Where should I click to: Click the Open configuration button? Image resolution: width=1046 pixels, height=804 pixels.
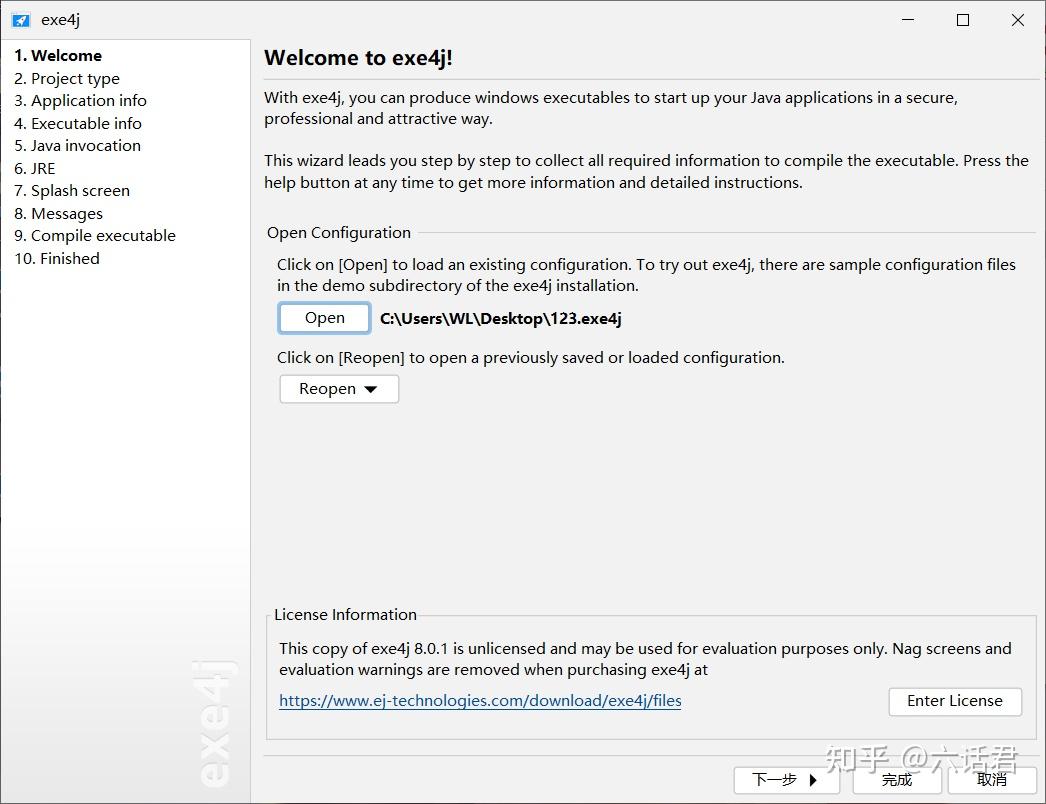click(324, 318)
